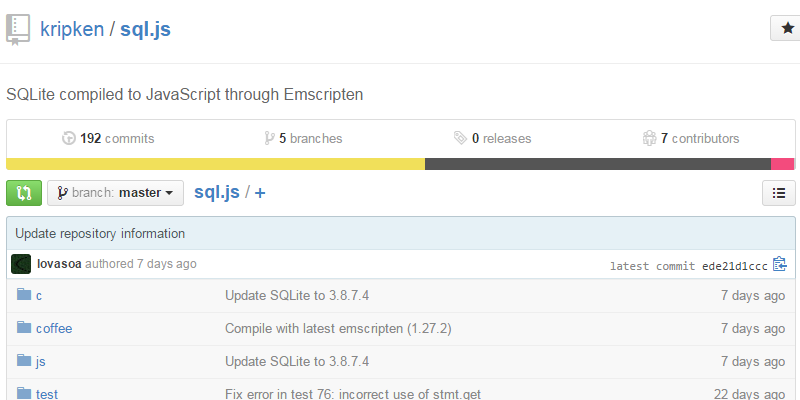
Task: Click lovasoa's avatar image
Action: 21,264
